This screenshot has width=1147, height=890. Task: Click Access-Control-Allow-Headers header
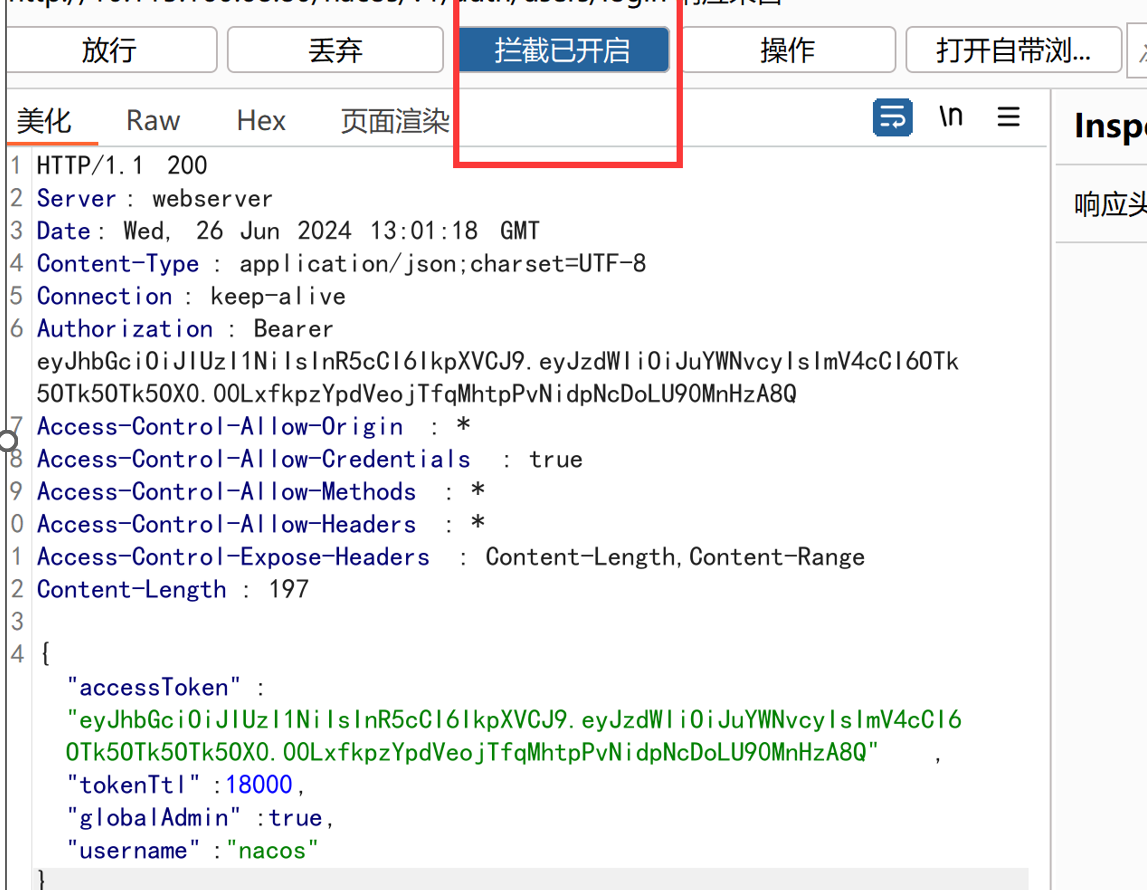[226, 524]
